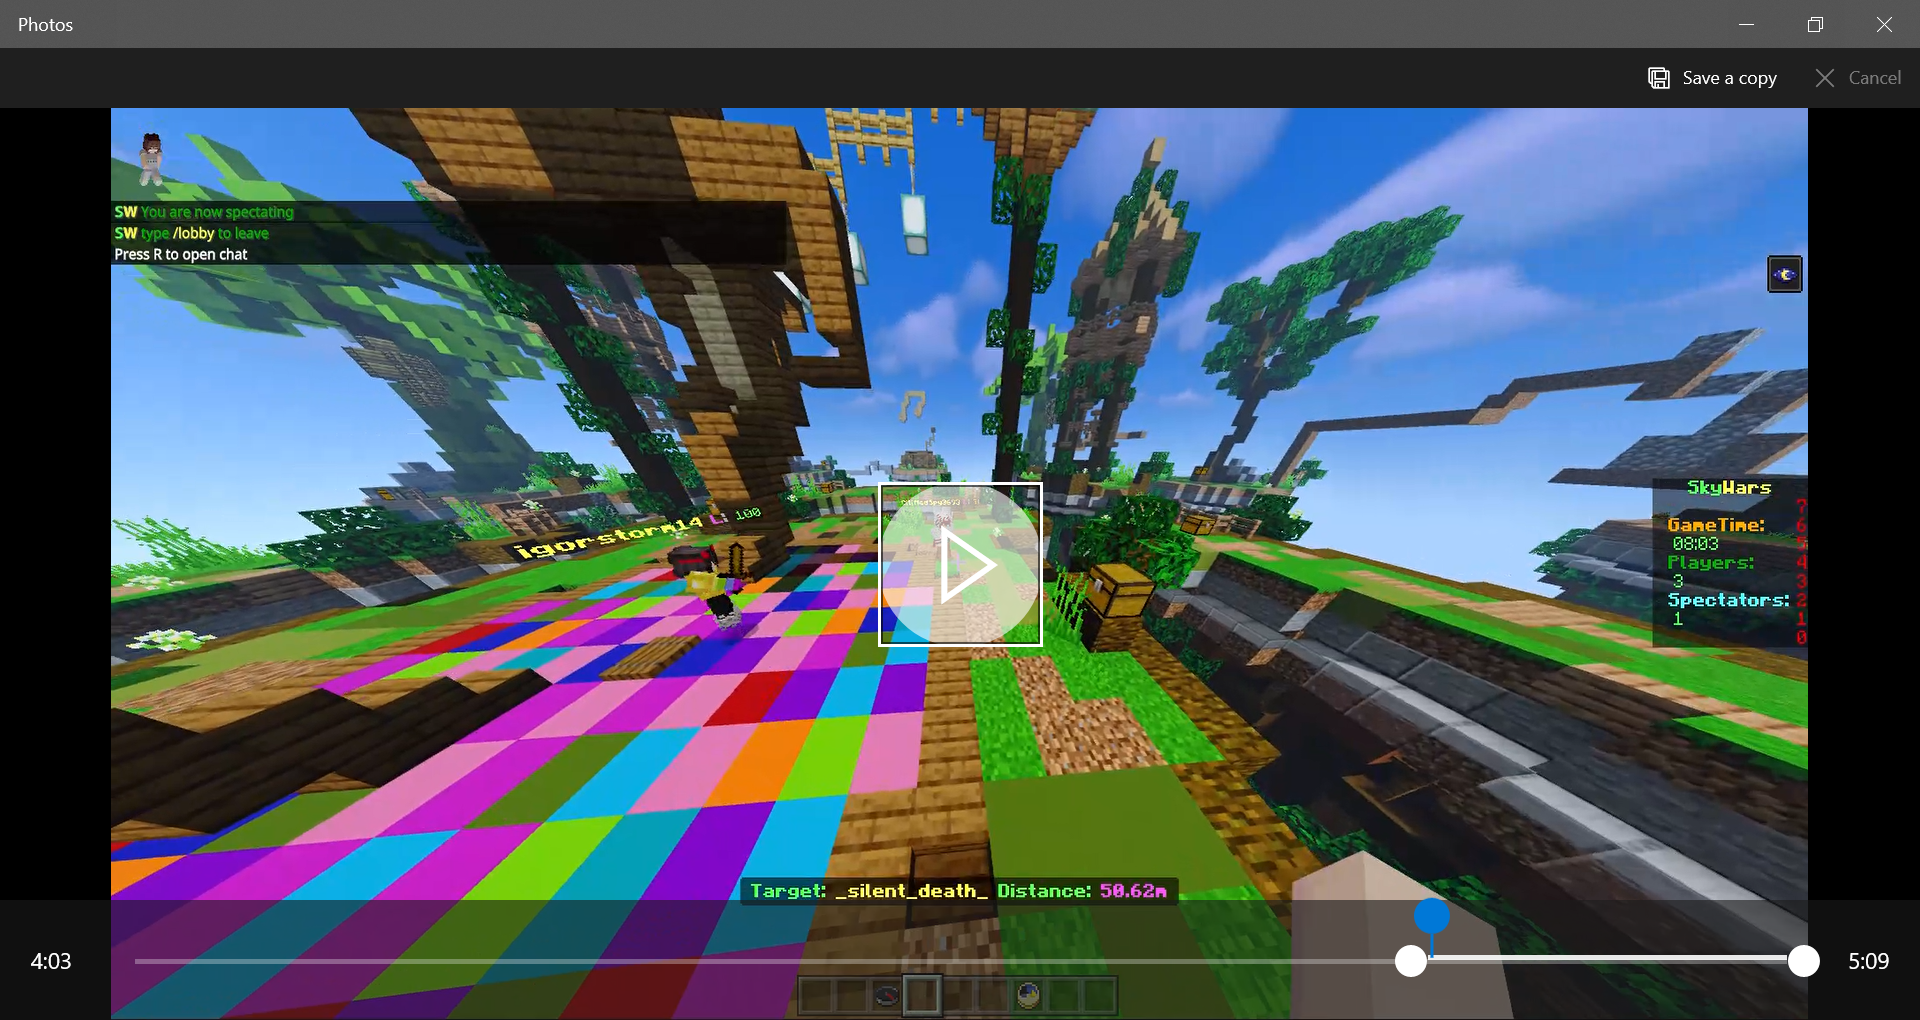
Task: Click the Save a copy button
Action: tap(1712, 78)
